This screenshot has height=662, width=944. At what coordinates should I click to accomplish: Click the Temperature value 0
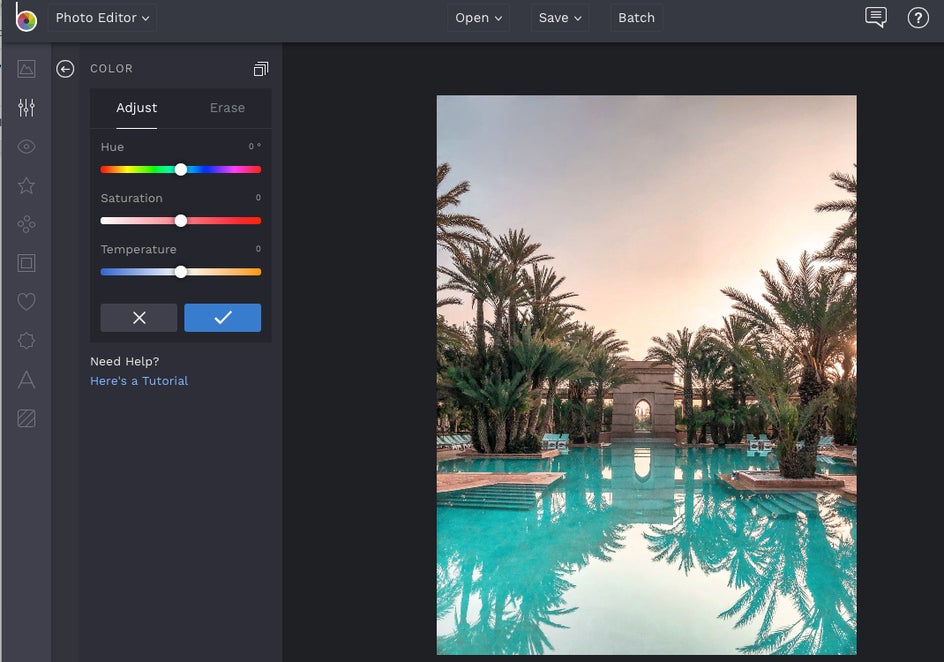click(258, 249)
